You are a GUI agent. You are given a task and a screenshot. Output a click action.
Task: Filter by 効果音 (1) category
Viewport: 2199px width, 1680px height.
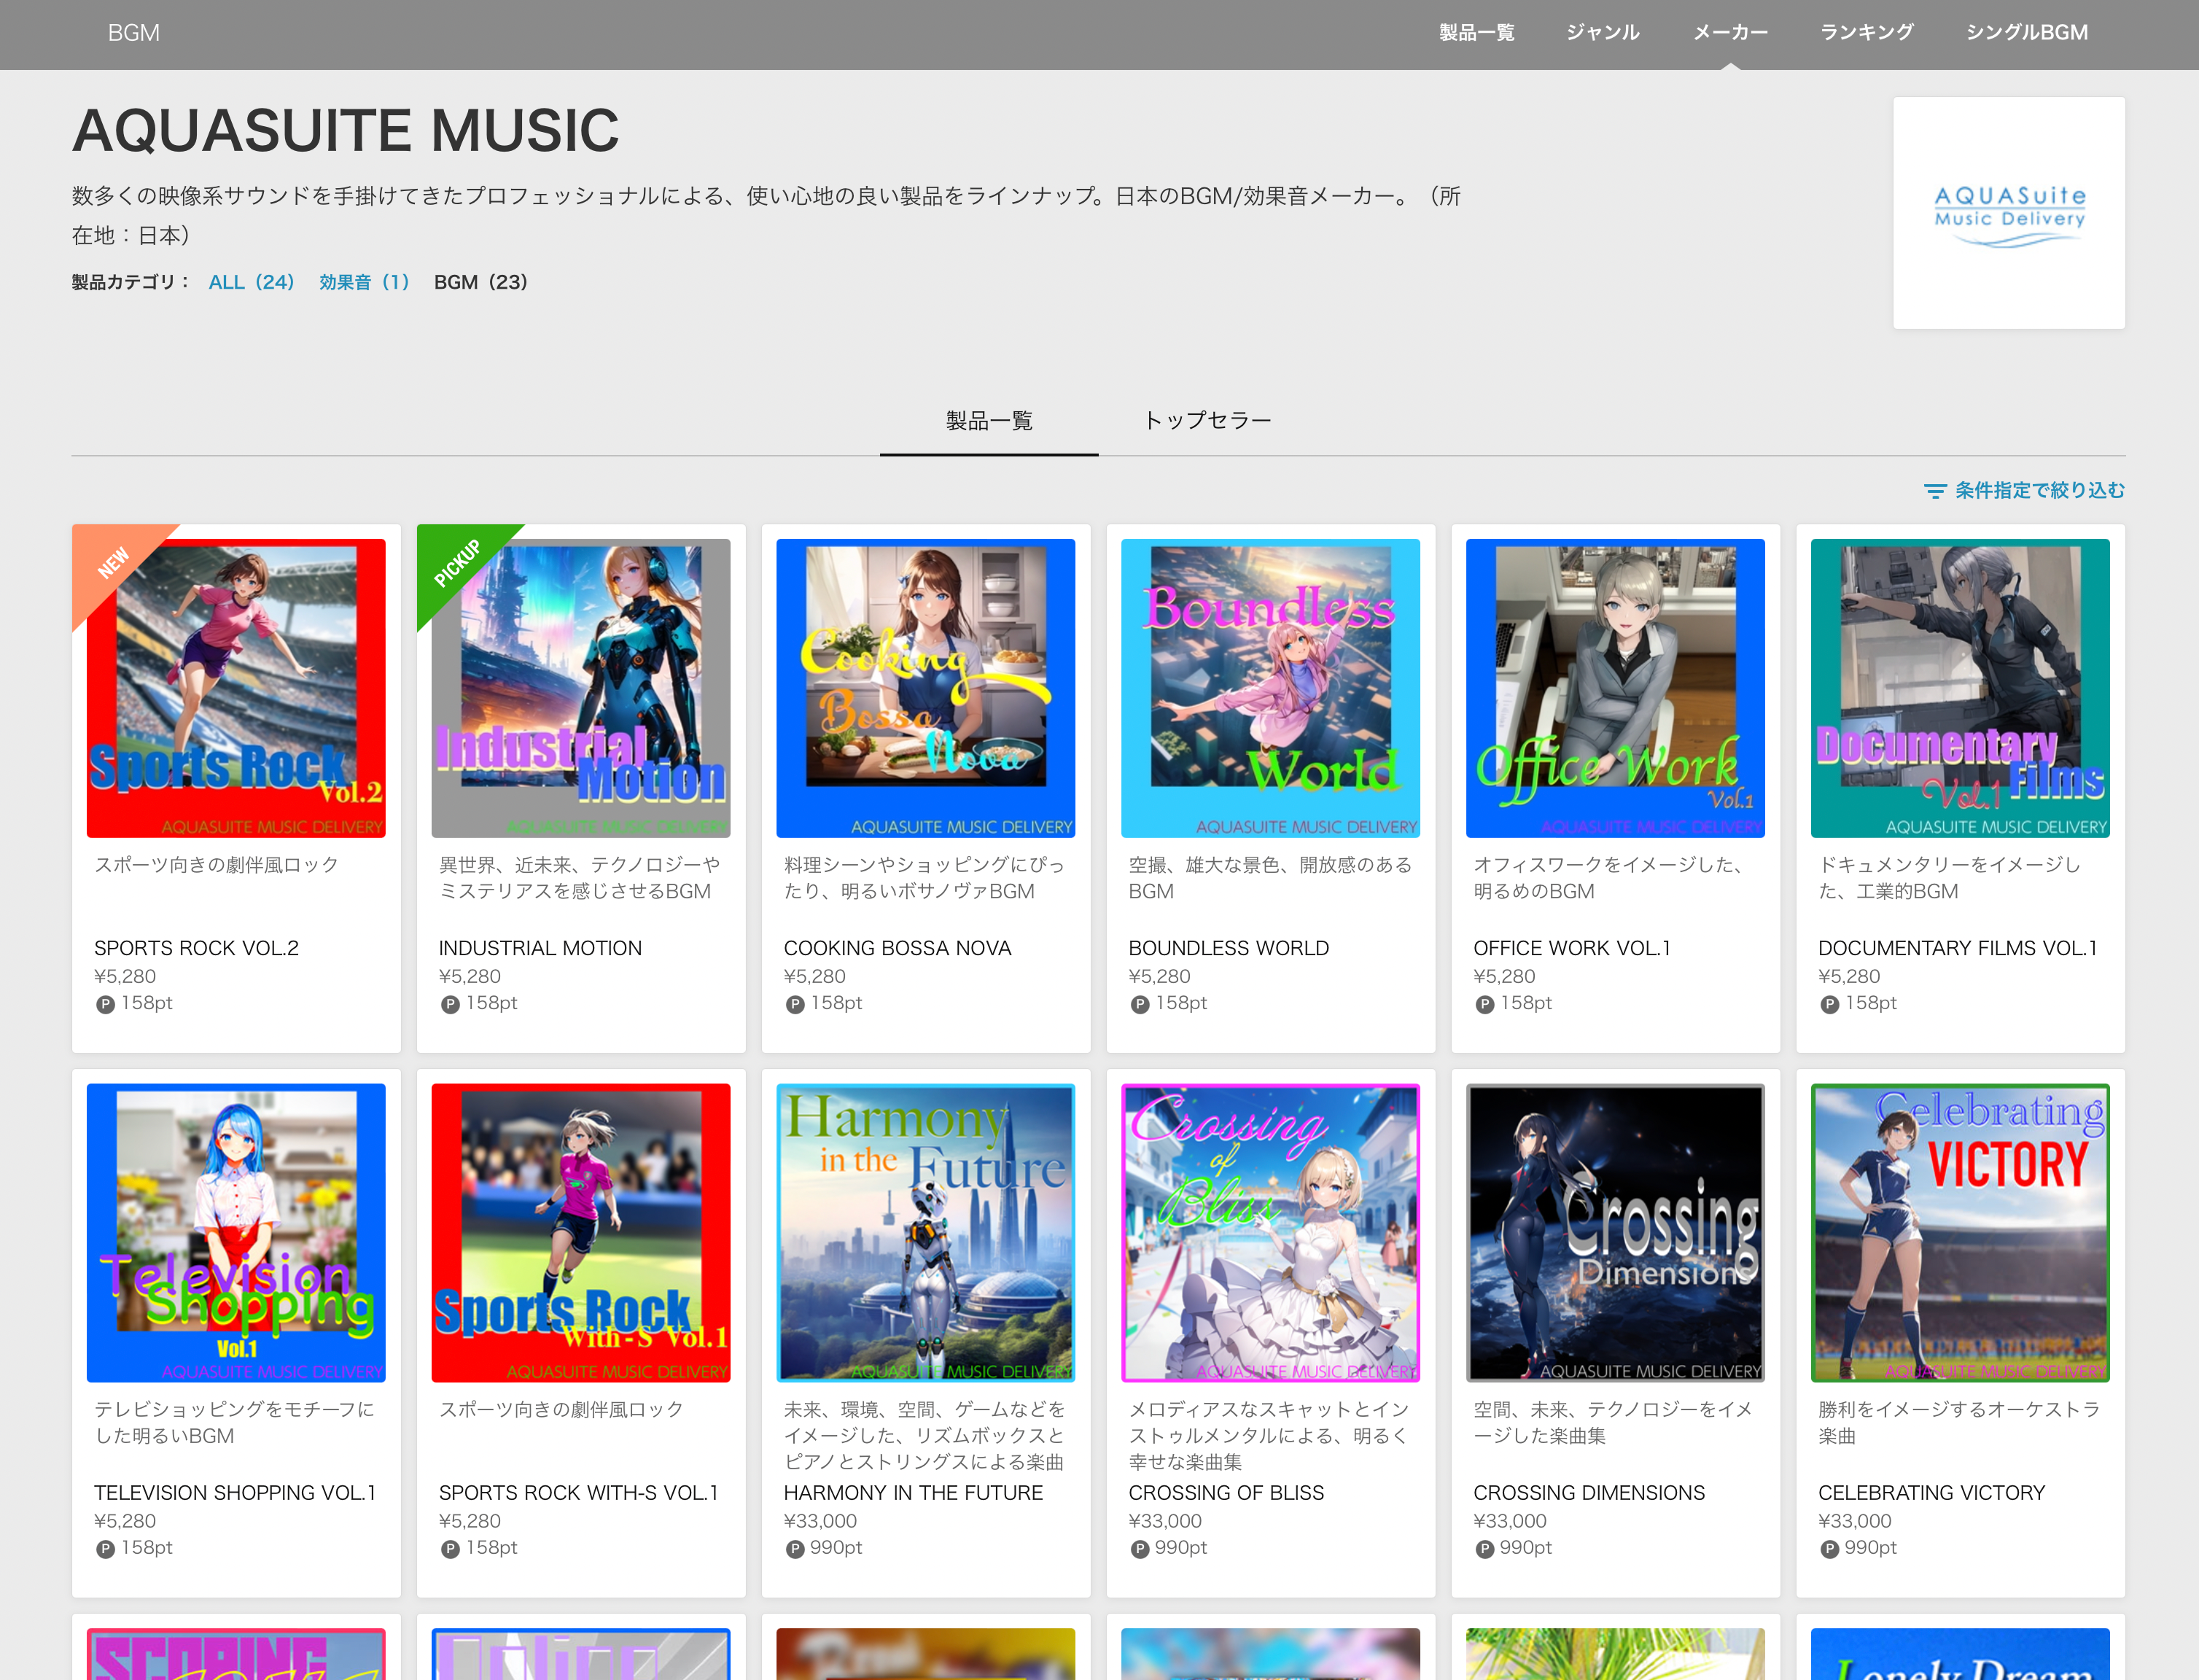tap(364, 282)
